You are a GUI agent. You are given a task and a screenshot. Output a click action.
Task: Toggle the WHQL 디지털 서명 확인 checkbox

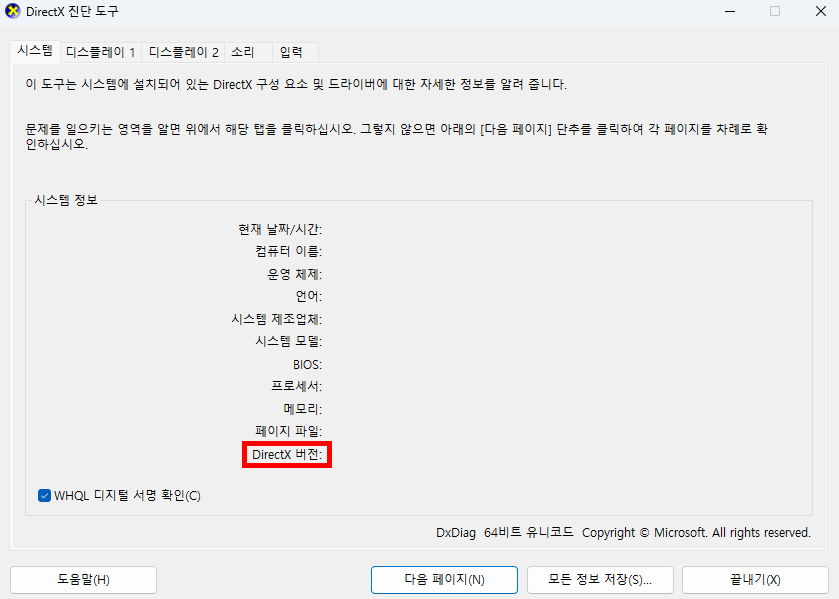pos(44,495)
